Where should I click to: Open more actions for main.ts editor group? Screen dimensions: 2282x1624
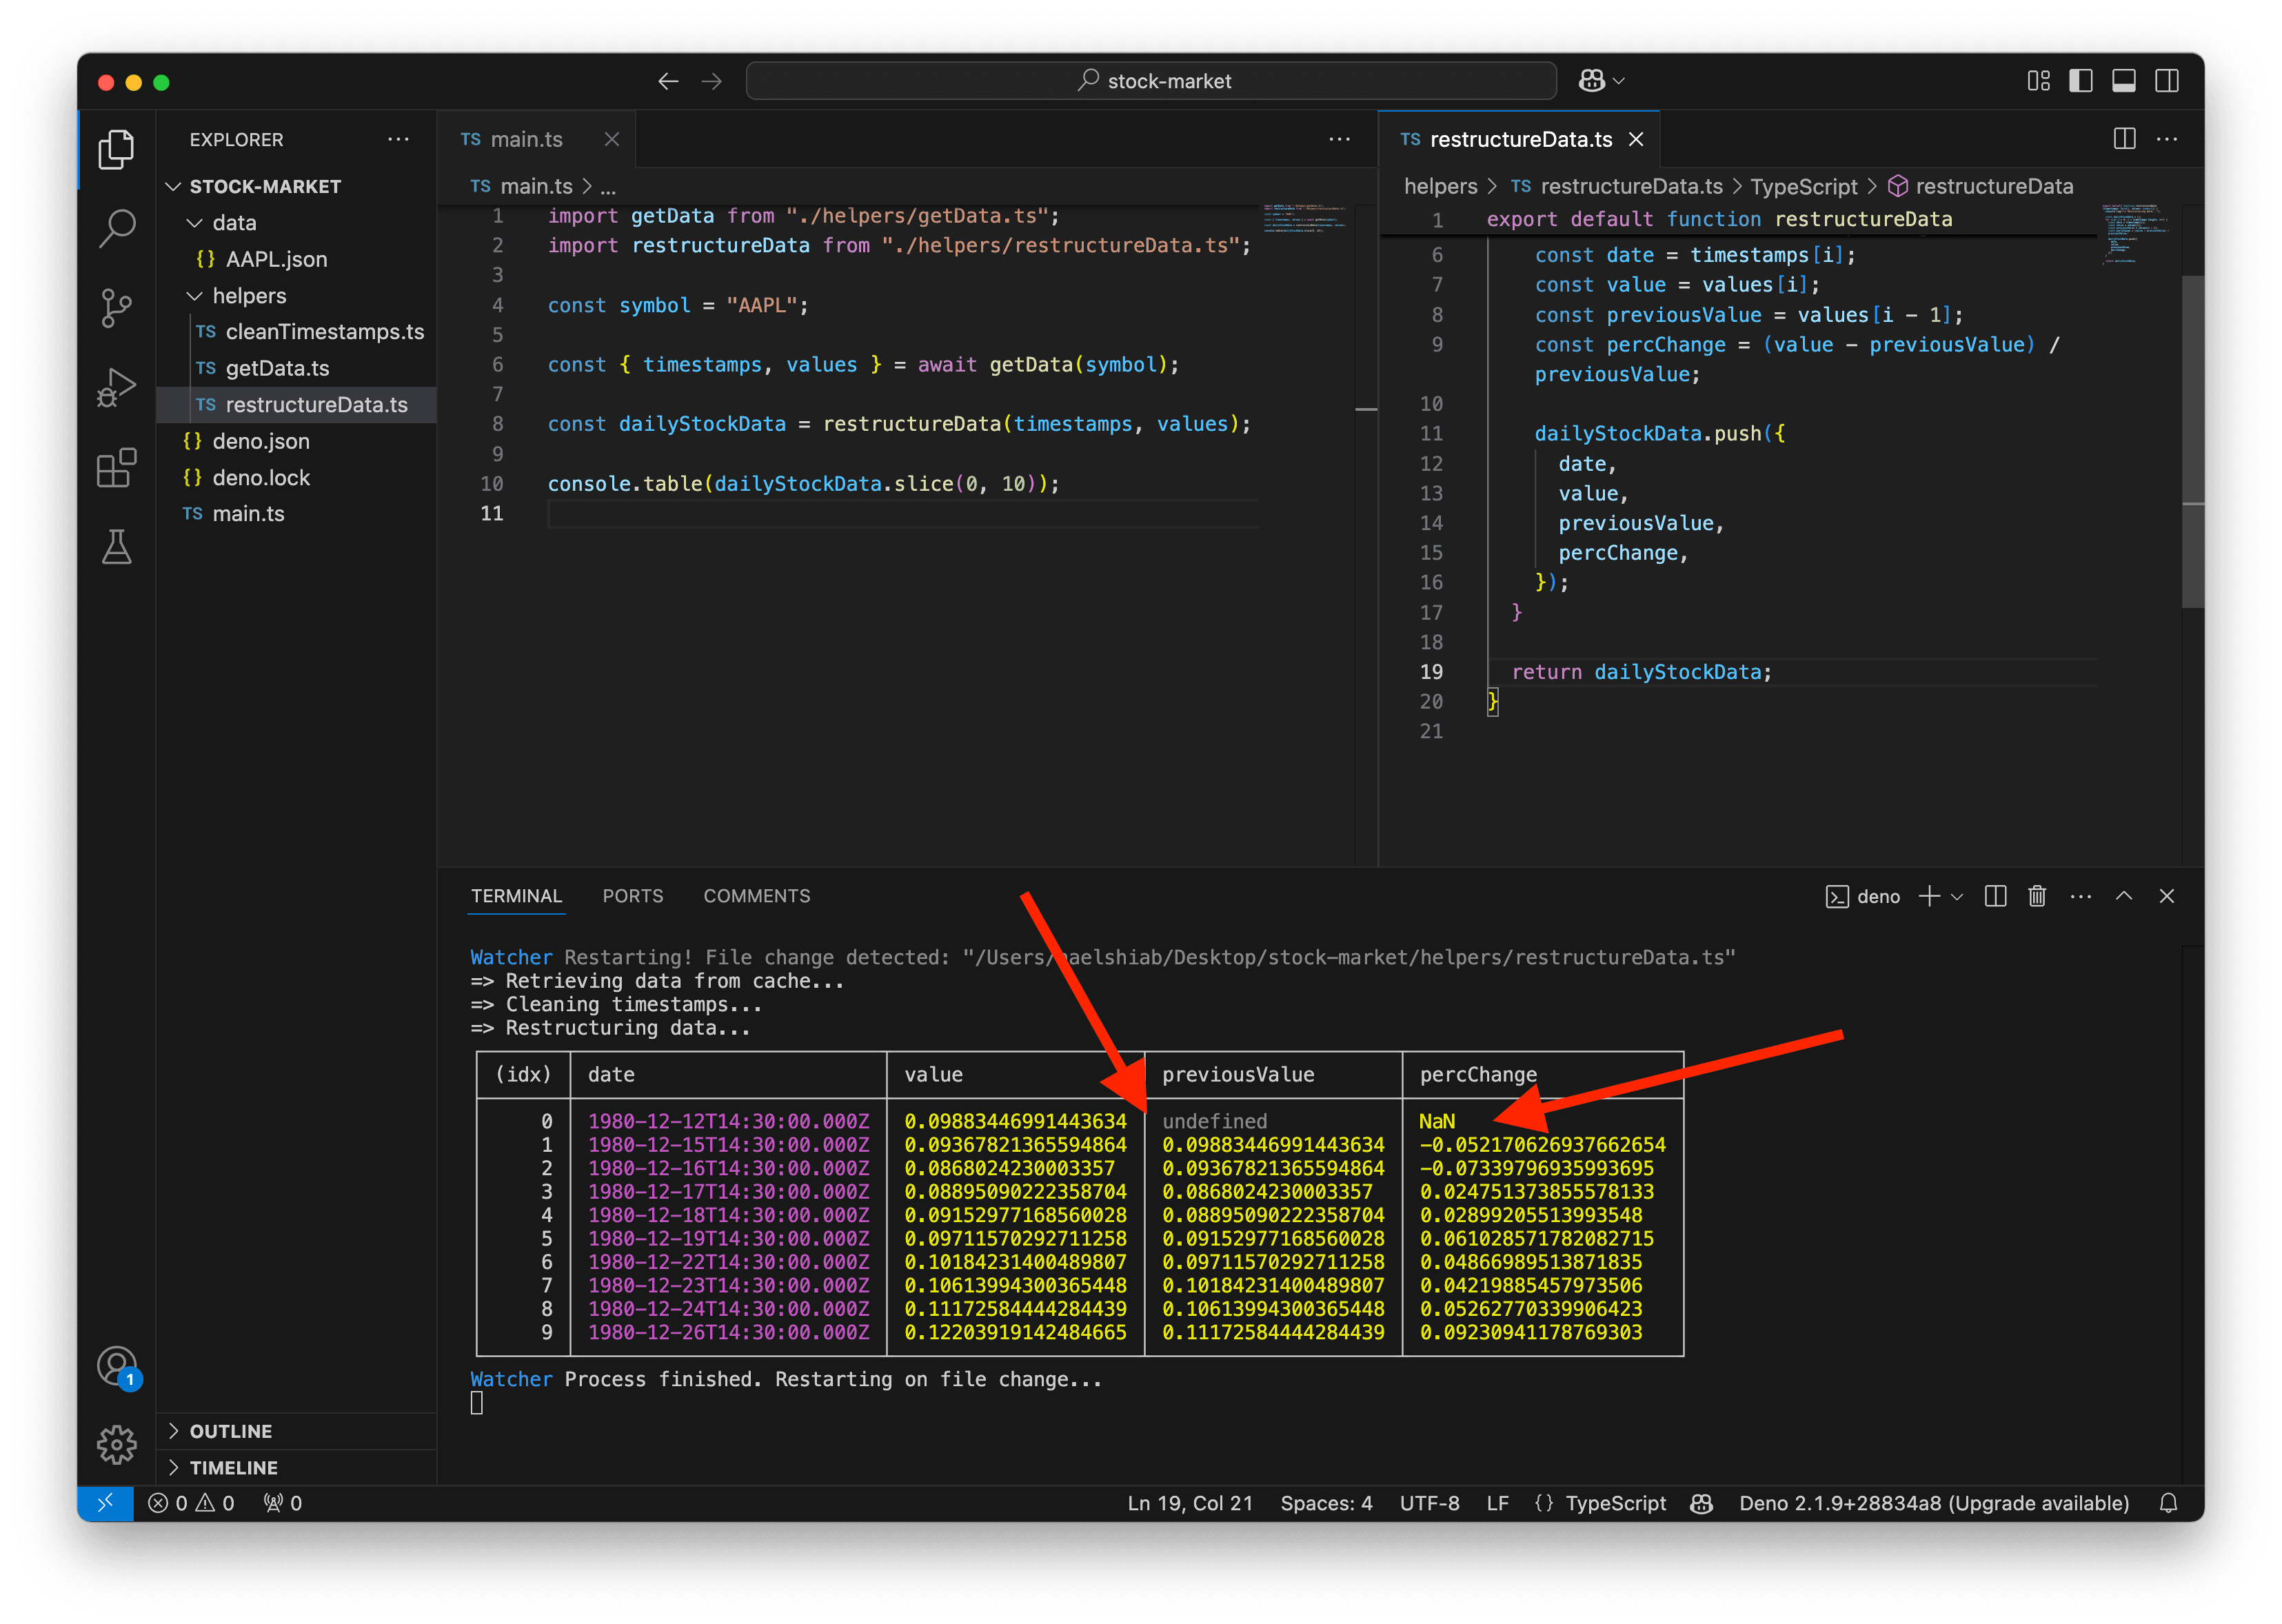(1339, 139)
